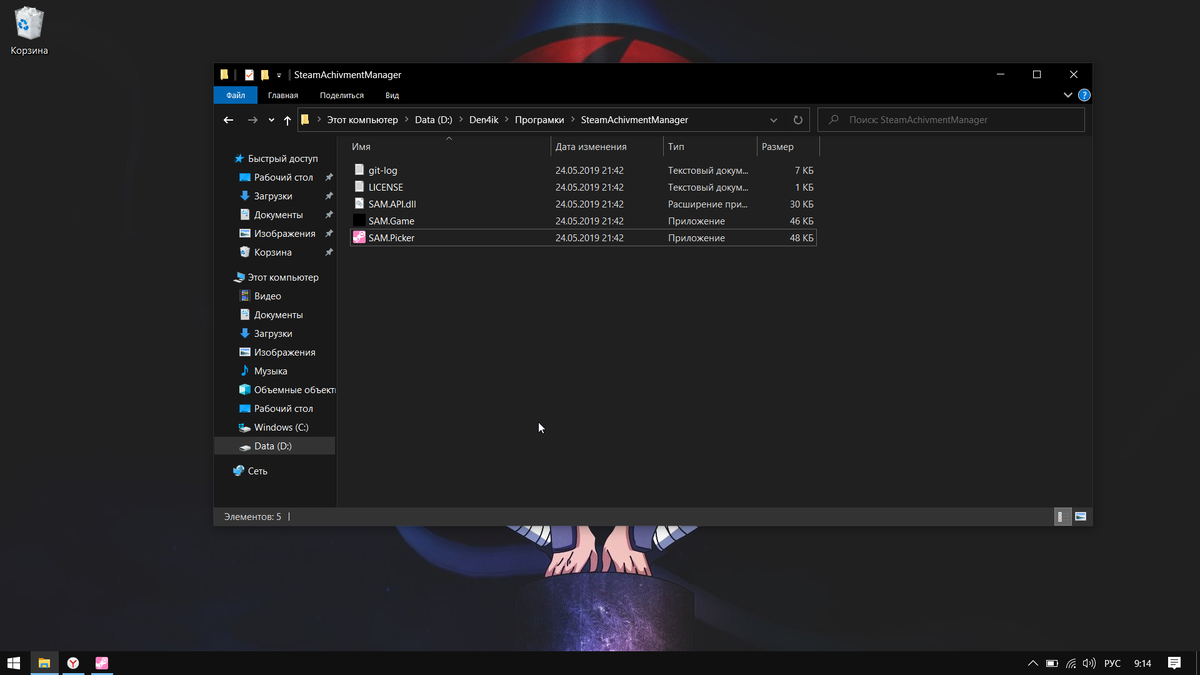Screen dimensions: 1200x675
Task: Open the Корзина recycle bin on the desktop
Action: (x=29, y=31)
